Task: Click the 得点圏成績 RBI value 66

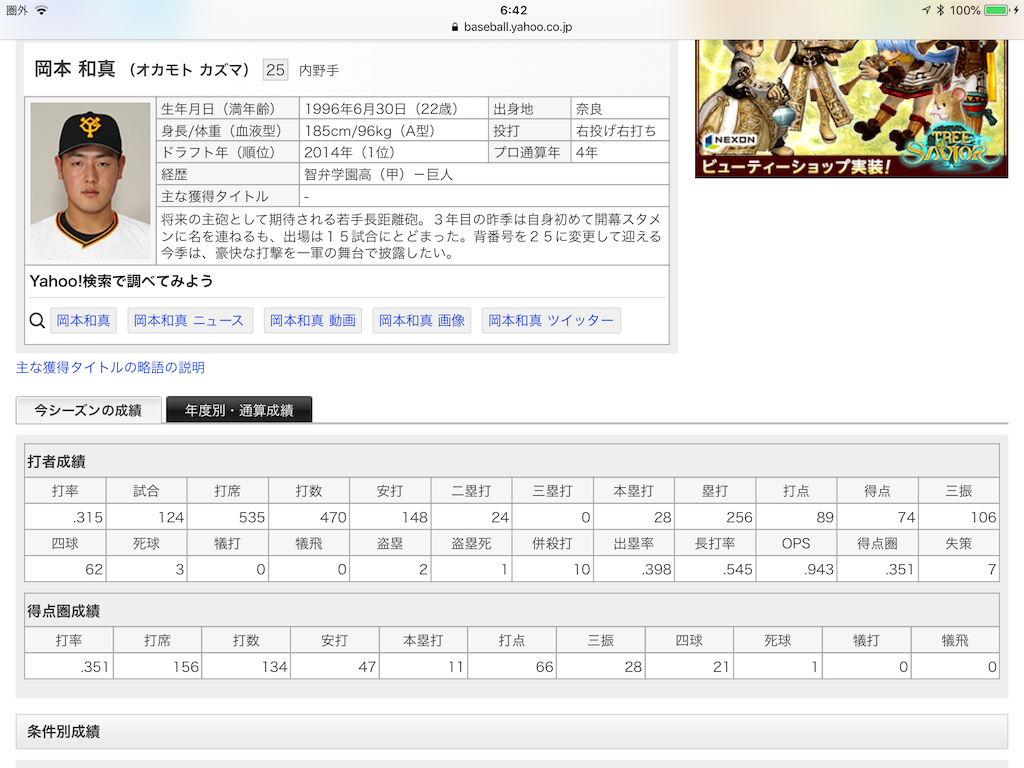Action: (544, 667)
